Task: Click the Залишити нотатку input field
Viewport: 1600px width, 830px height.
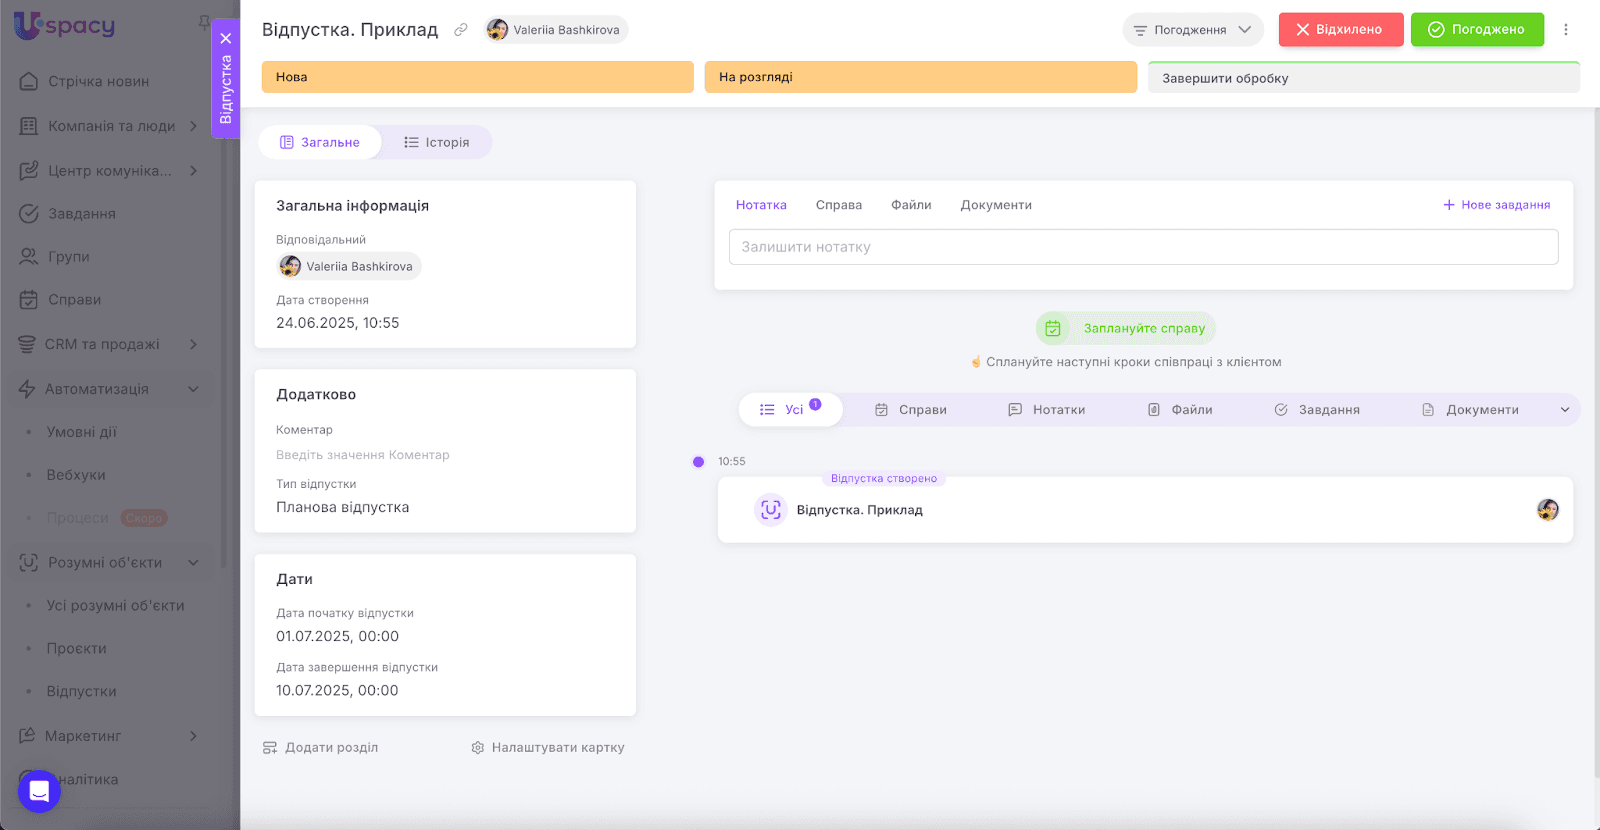Action: pyautogui.click(x=1143, y=247)
